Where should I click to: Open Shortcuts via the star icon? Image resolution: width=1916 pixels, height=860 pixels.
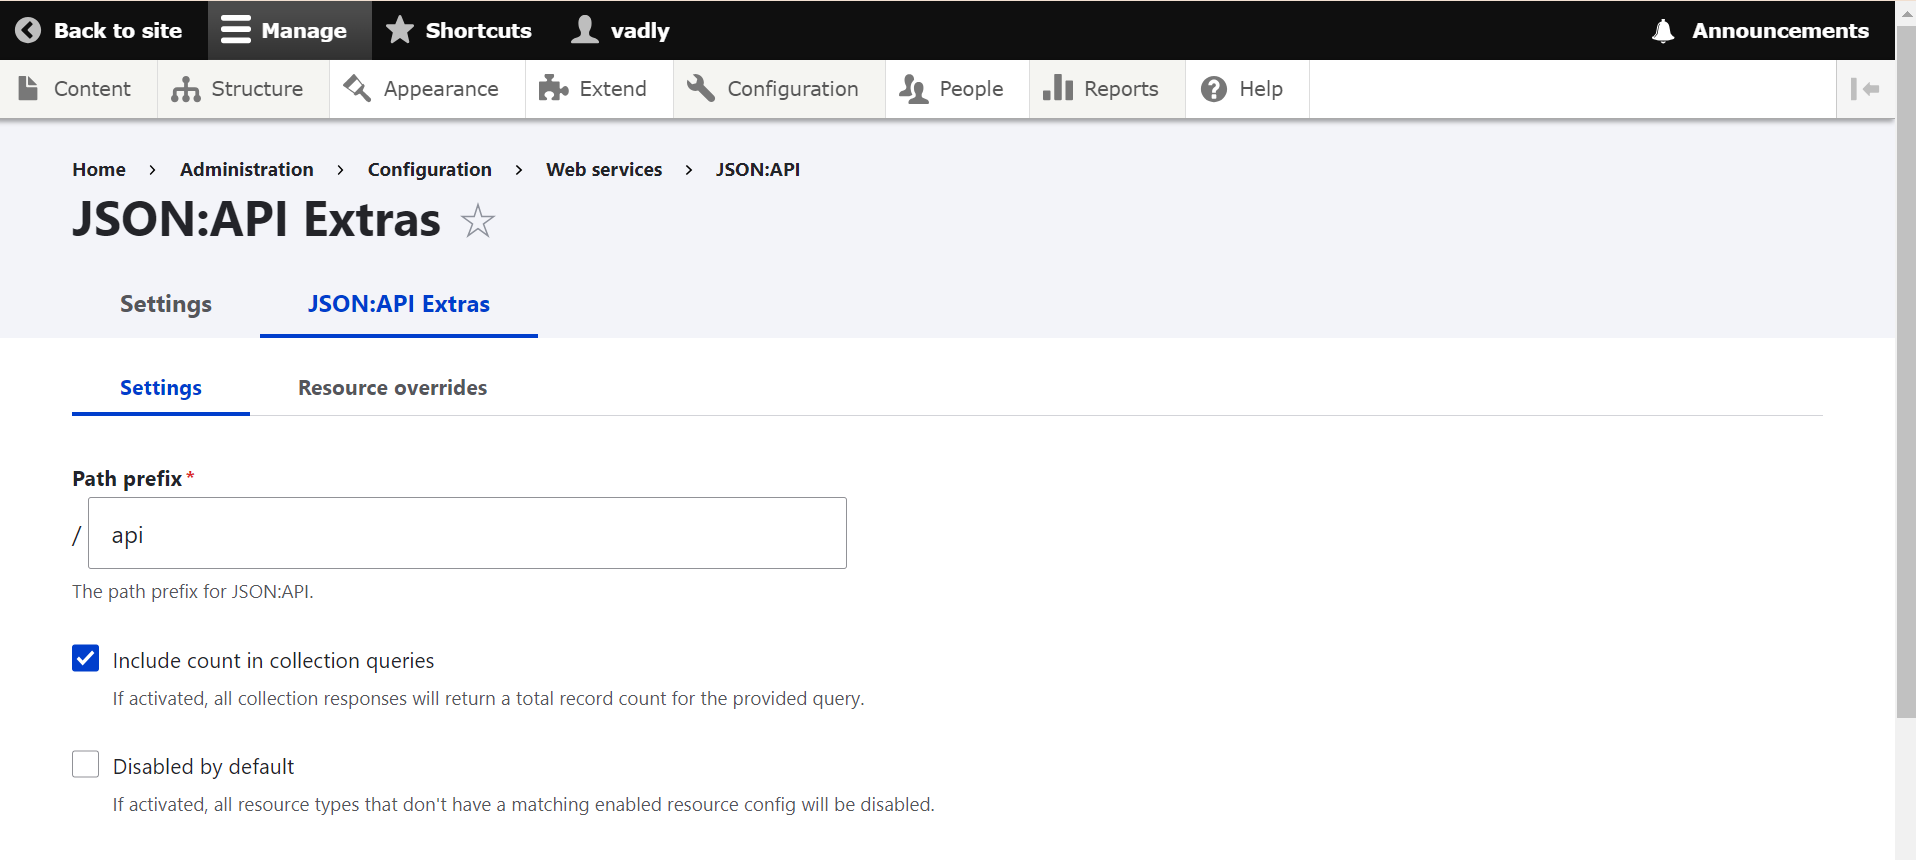(400, 30)
